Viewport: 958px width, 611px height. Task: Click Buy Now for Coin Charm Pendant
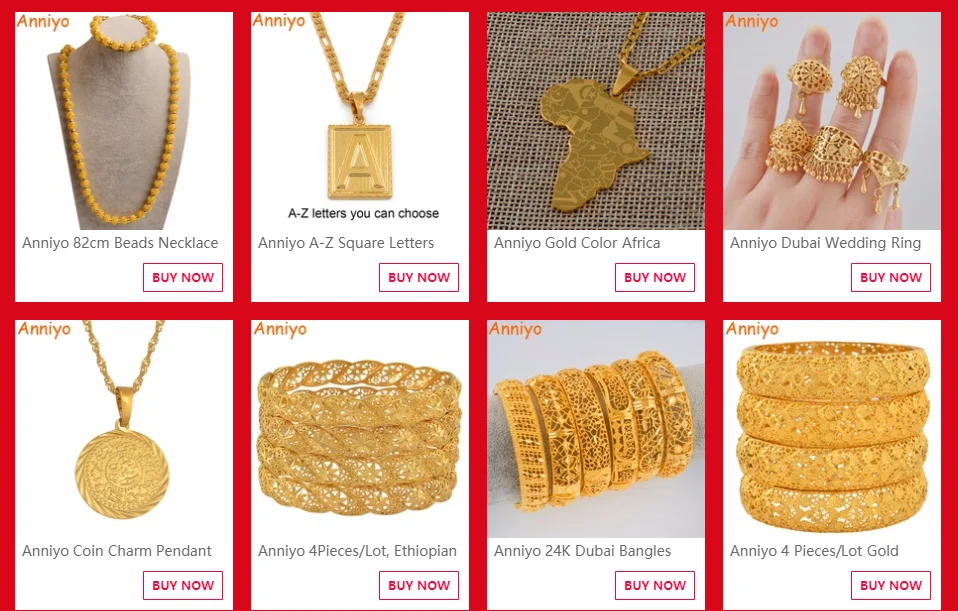(x=183, y=585)
